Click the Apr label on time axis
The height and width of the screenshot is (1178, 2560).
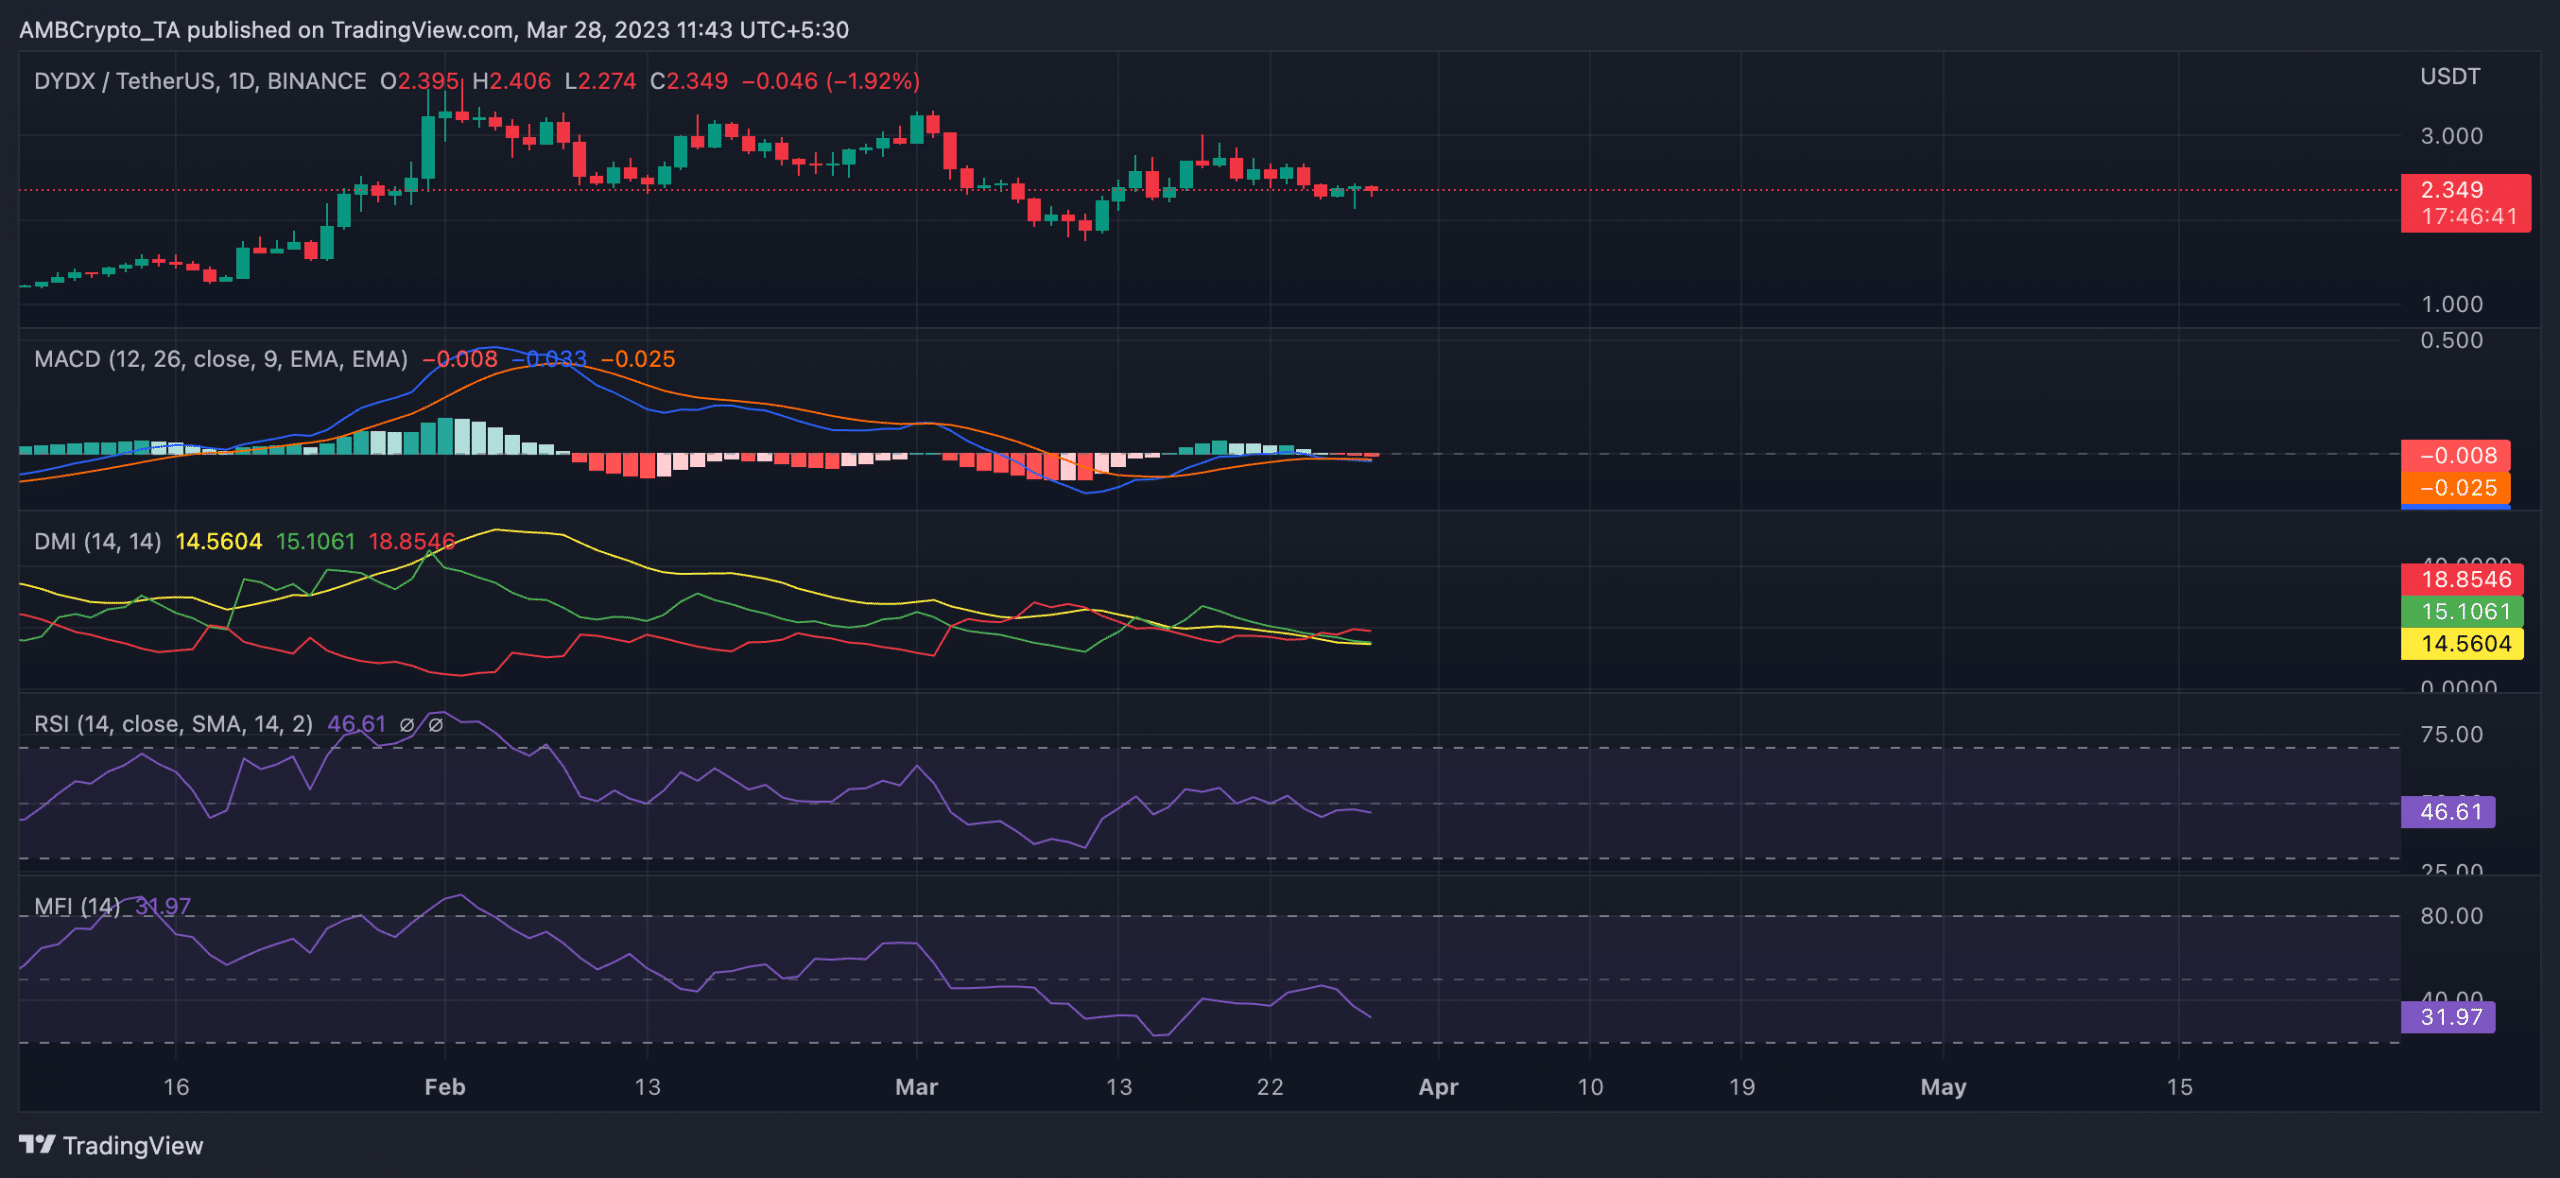click(x=1438, y=1087)
